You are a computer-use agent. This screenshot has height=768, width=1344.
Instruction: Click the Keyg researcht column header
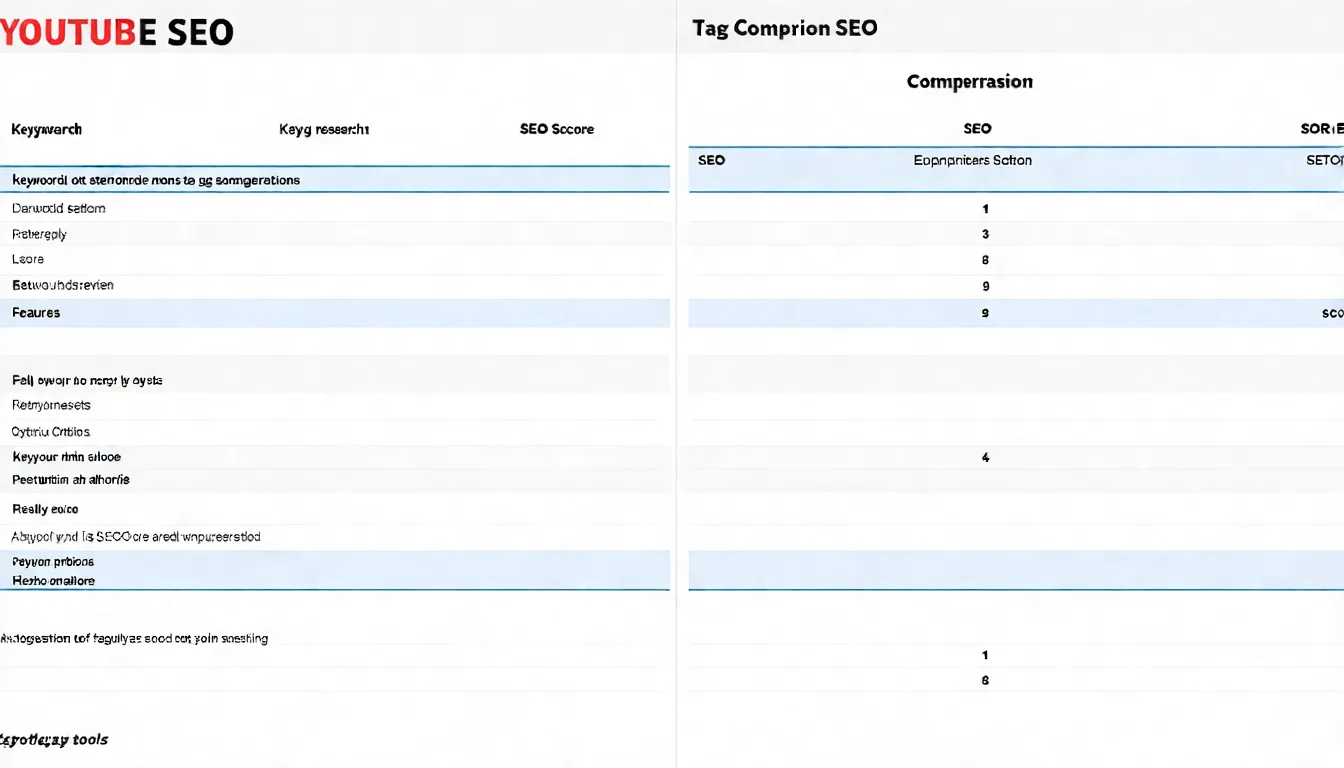324,129
